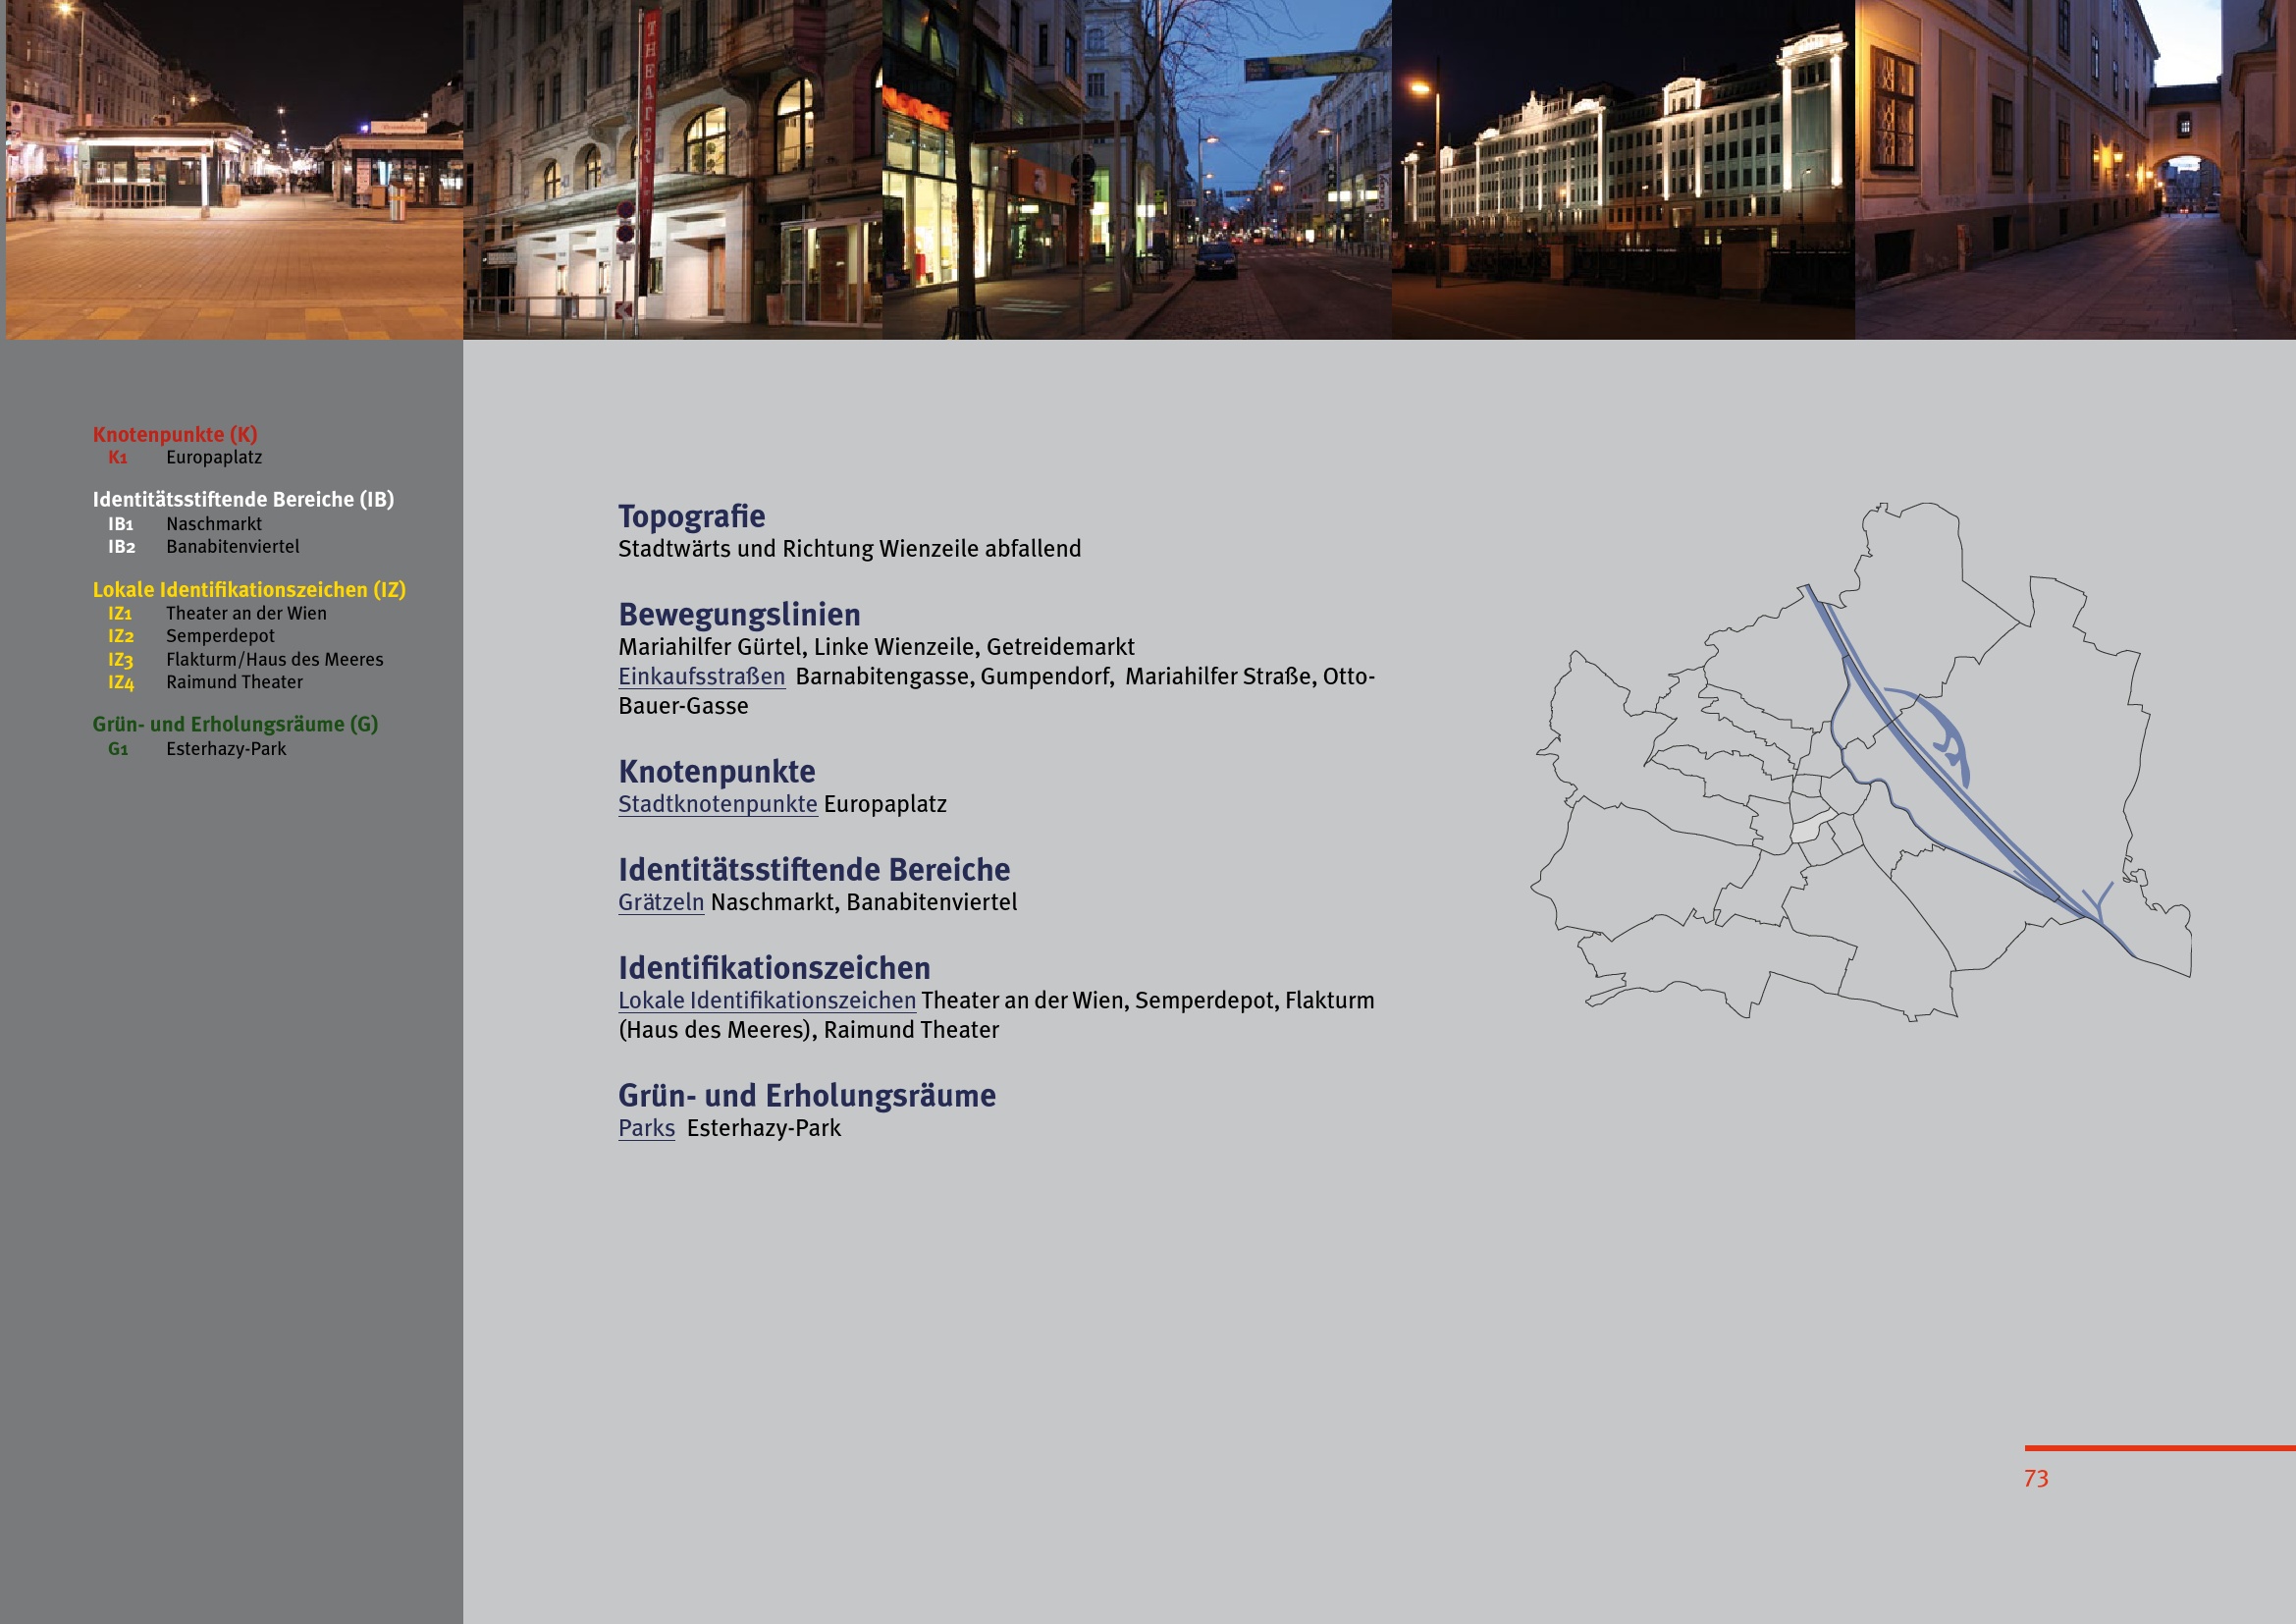Select the Naschmarkt night photo thumbnail
This screenshot has width=2296, height=1624.
pyautogui.click(x=234, y=170)
